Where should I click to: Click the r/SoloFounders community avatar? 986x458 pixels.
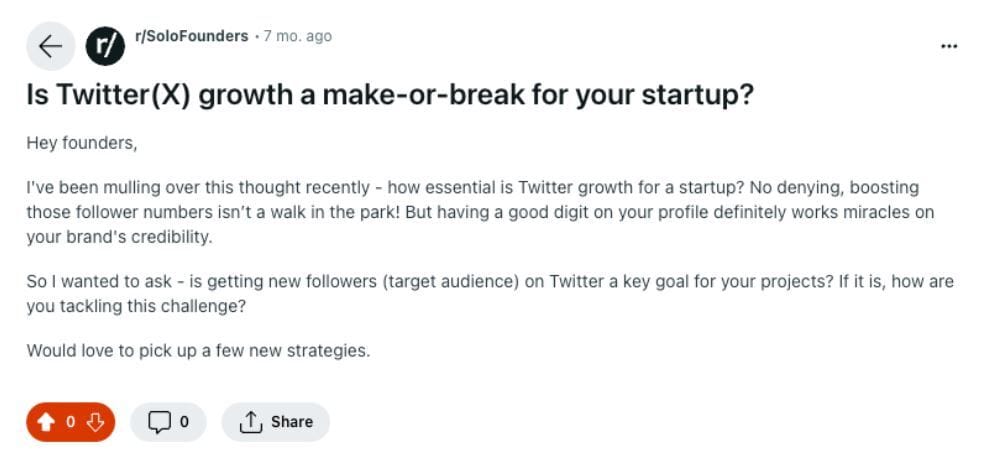pos(104,46)
